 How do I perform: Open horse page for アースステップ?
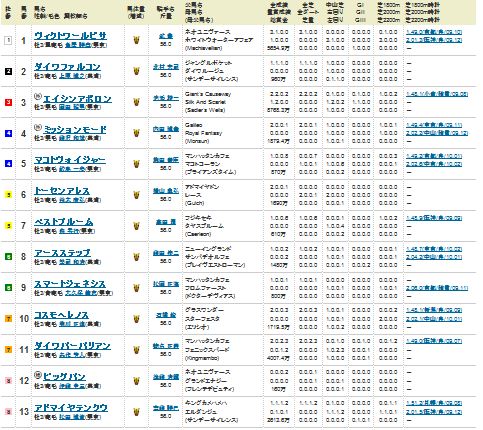click(x=63, y=253)
